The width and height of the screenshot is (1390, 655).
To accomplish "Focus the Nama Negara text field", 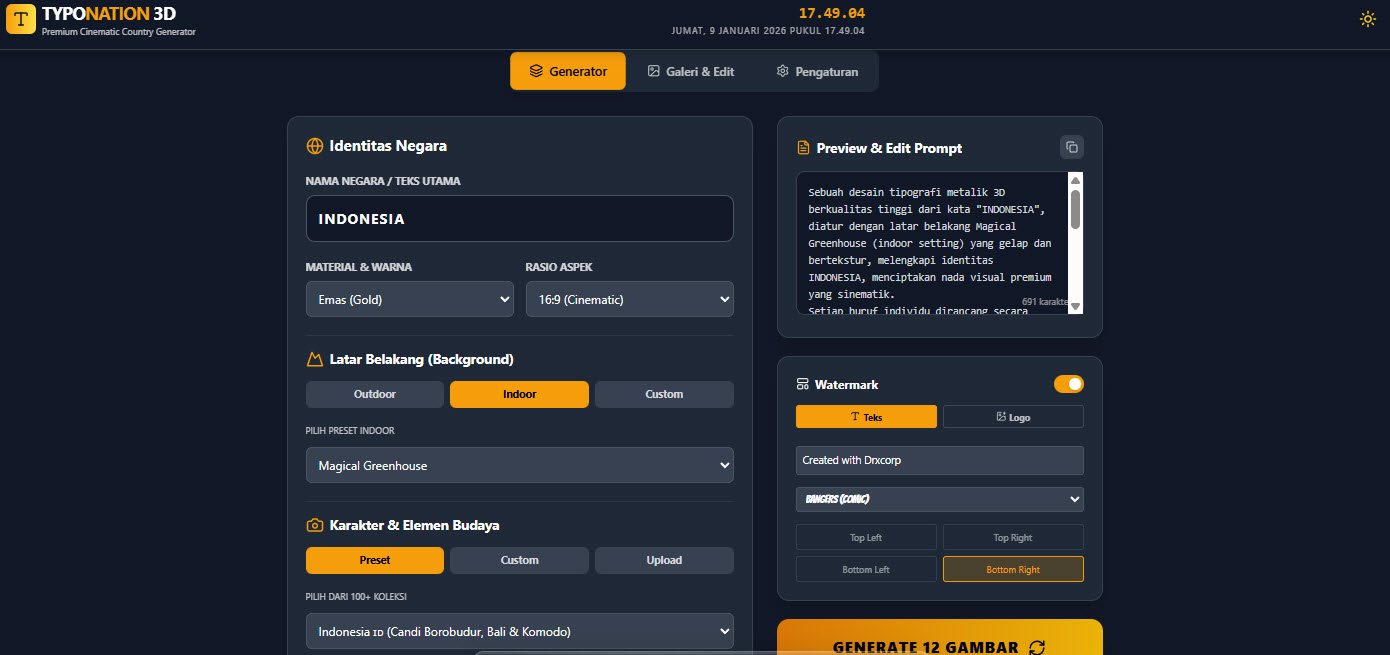I will coord(520,218).
